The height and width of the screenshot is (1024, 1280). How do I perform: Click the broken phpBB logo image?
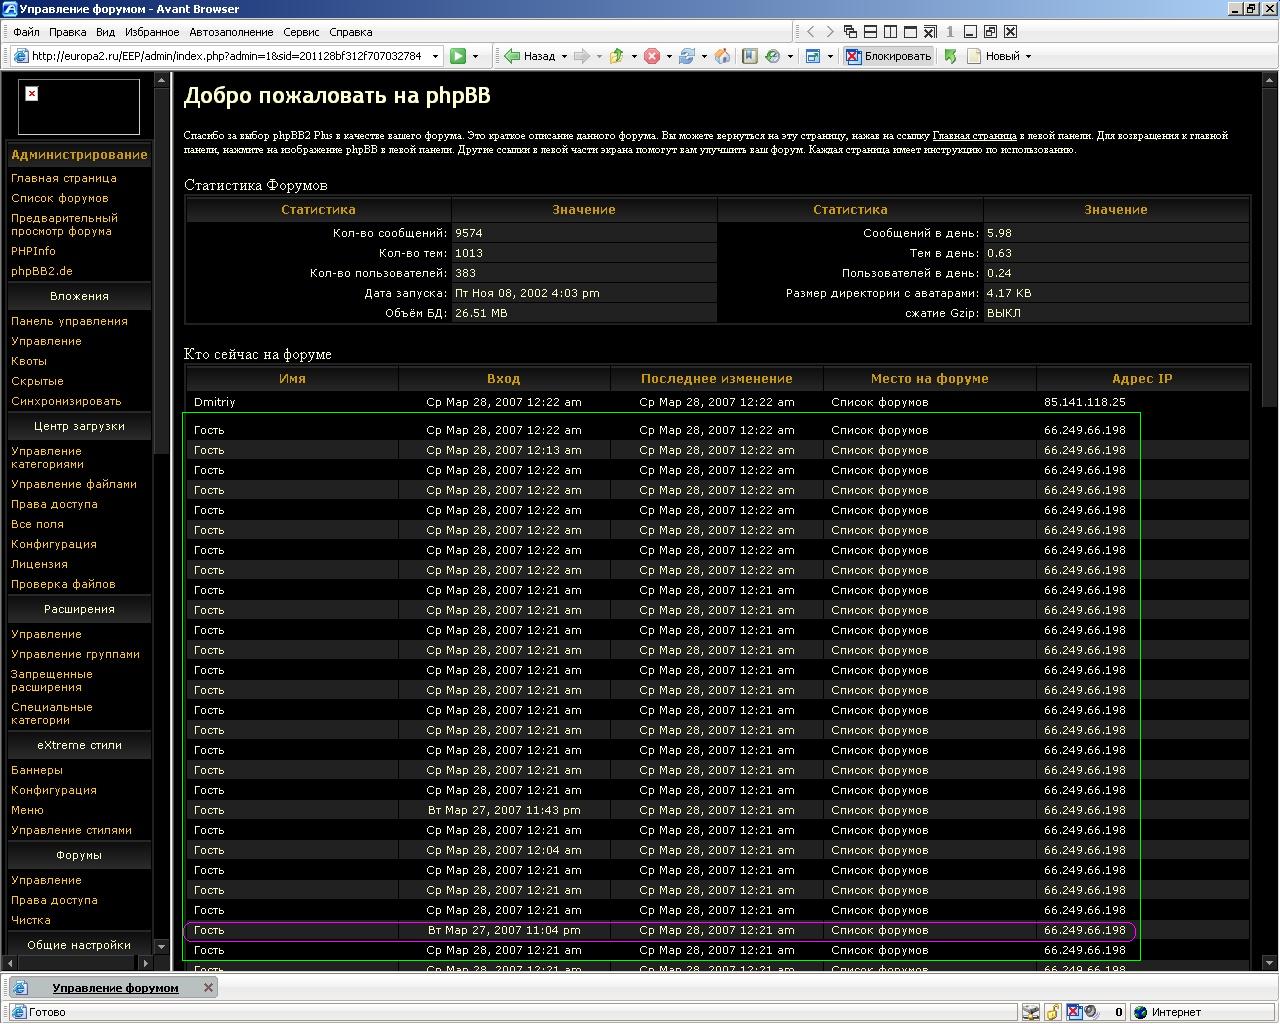point(32,94)
